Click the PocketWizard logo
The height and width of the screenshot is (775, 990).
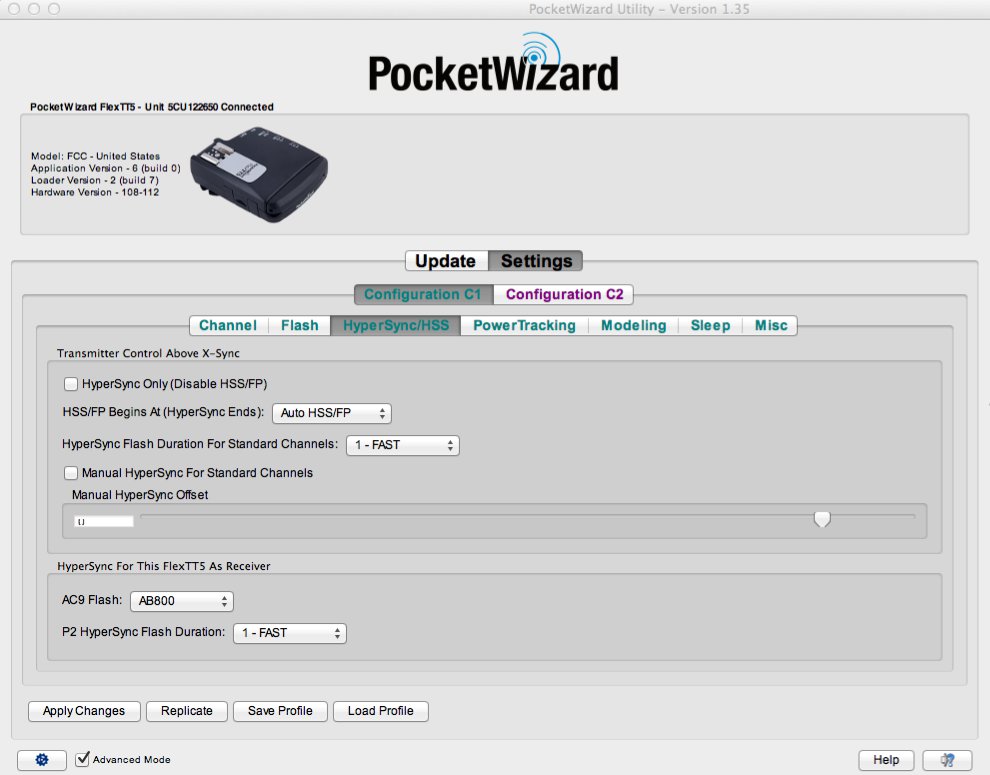(493, 66)
